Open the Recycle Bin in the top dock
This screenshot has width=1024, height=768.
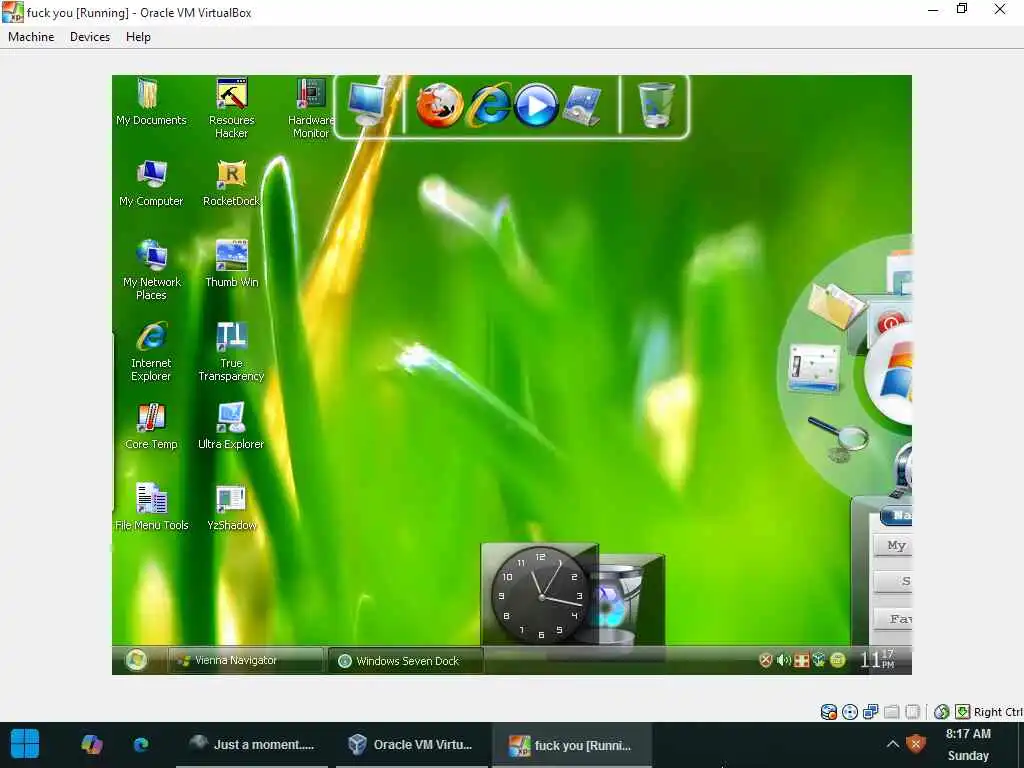[655, 104]
